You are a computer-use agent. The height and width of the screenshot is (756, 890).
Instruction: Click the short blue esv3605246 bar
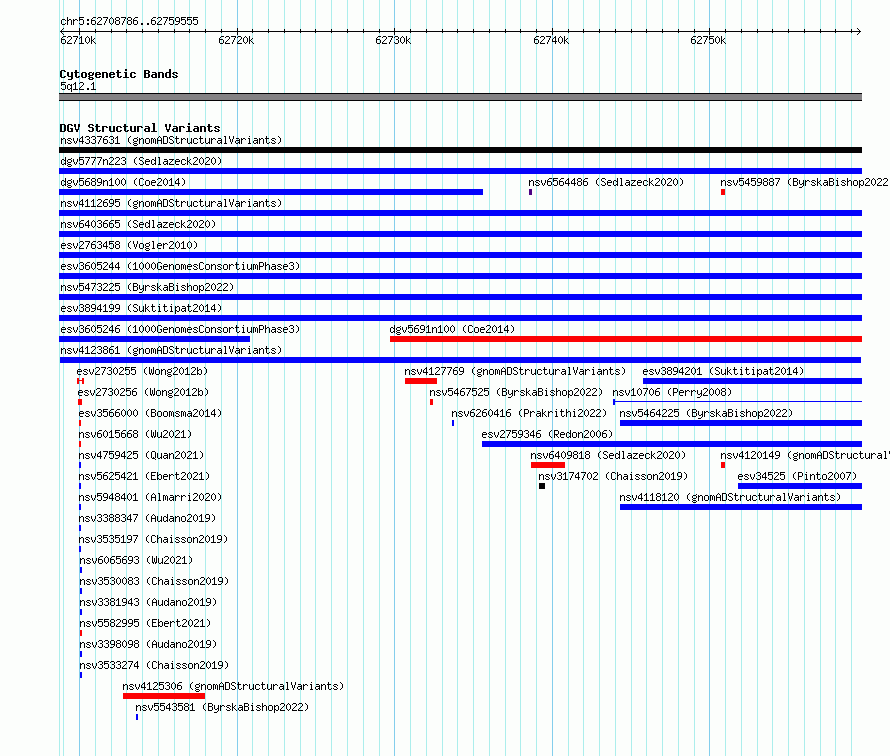(154, 339)
